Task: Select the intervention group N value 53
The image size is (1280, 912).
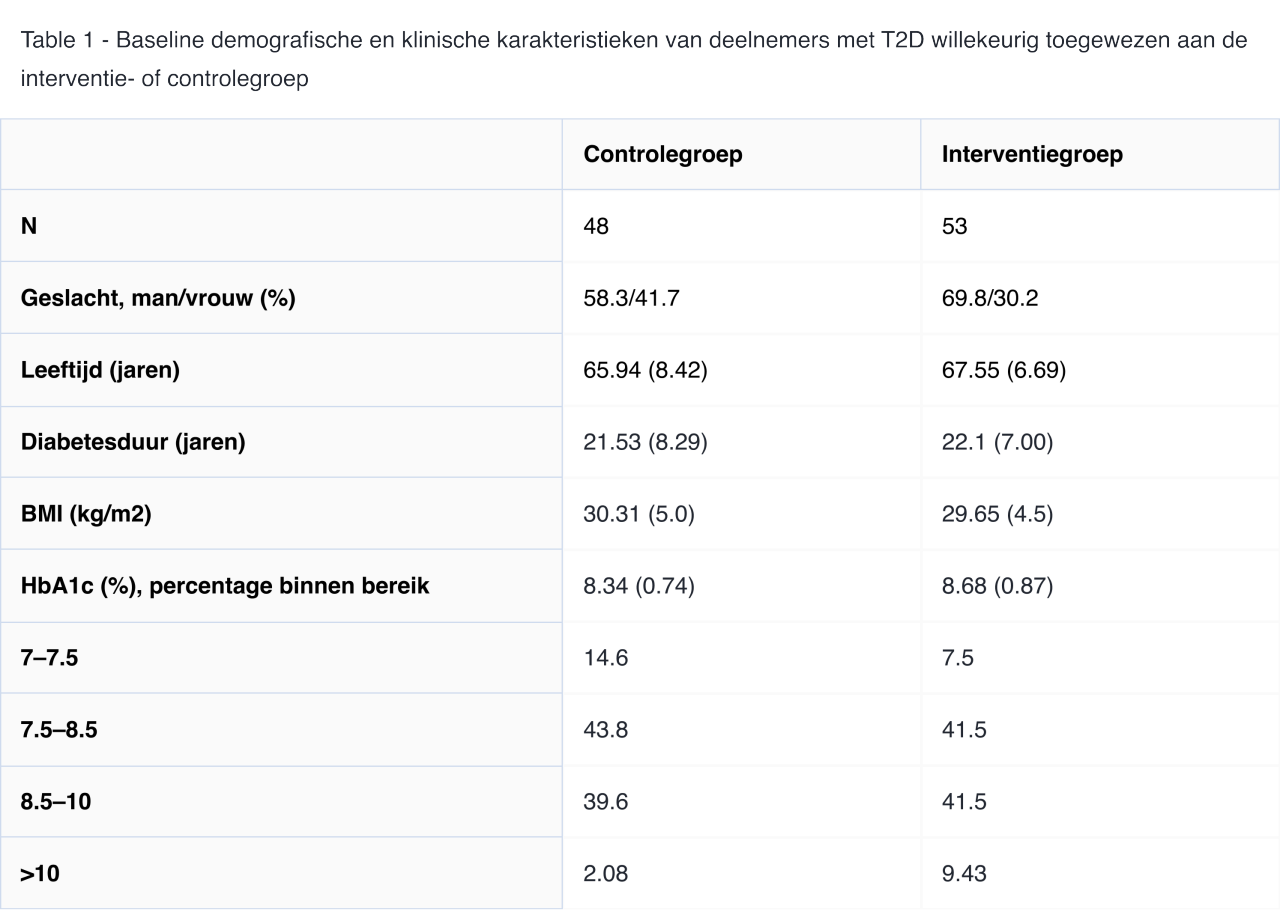Action: point(954,226)
